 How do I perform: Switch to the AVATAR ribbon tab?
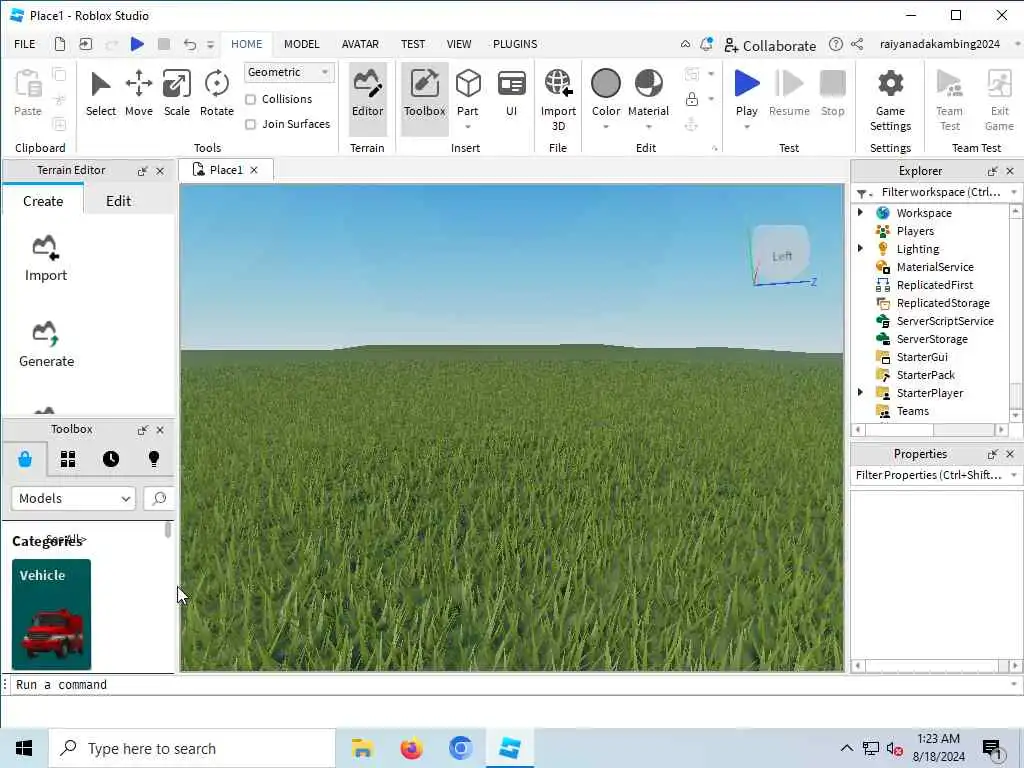click(360, 44)
